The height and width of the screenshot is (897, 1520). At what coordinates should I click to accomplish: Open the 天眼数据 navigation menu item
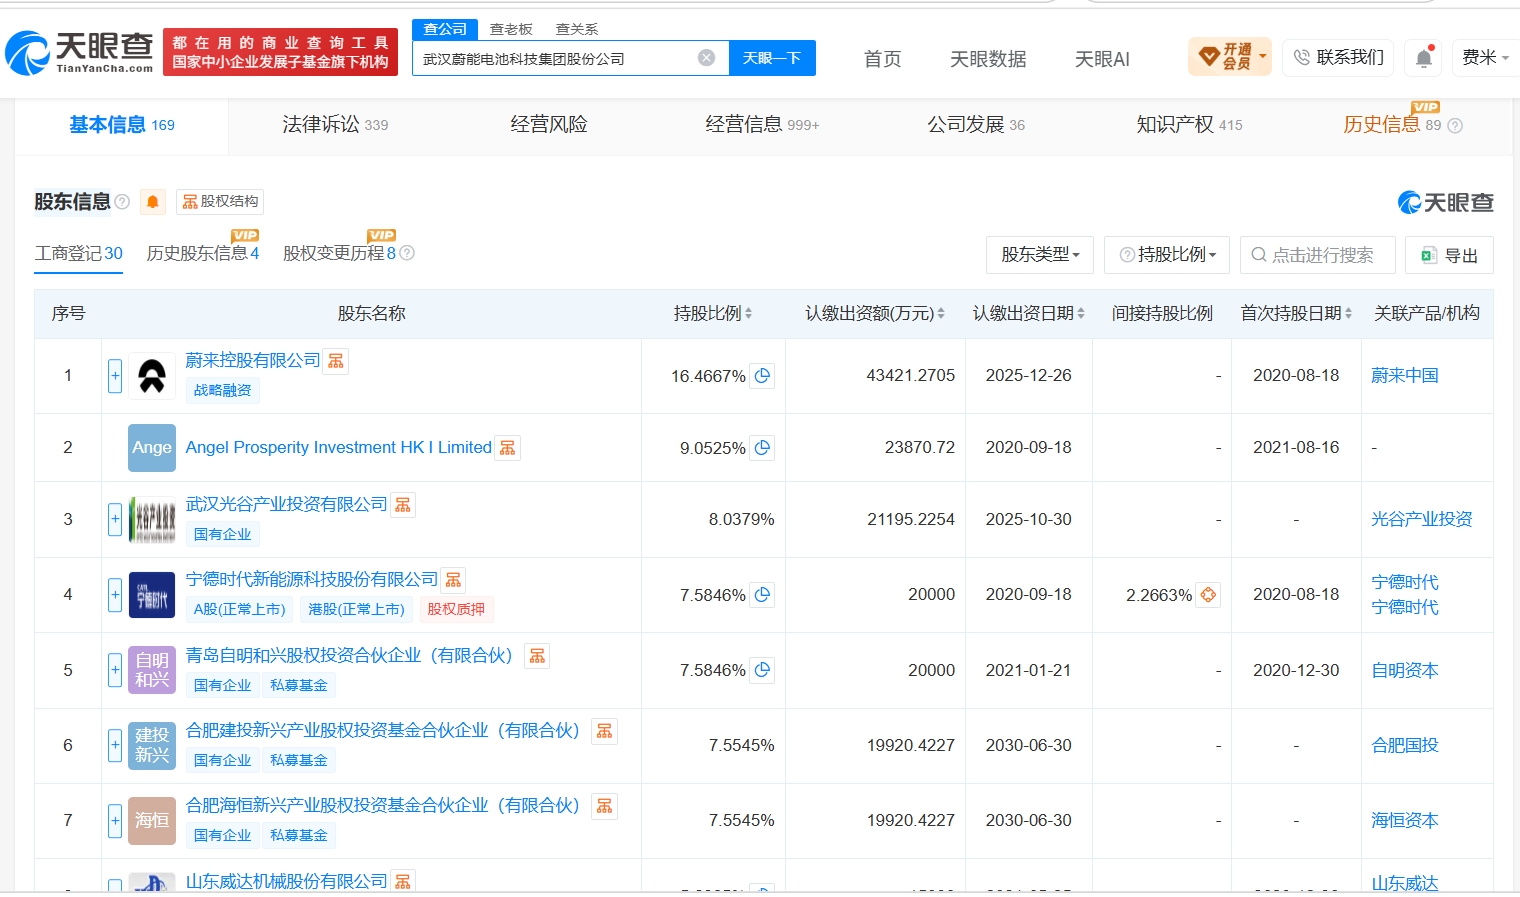tap(988, 59)
